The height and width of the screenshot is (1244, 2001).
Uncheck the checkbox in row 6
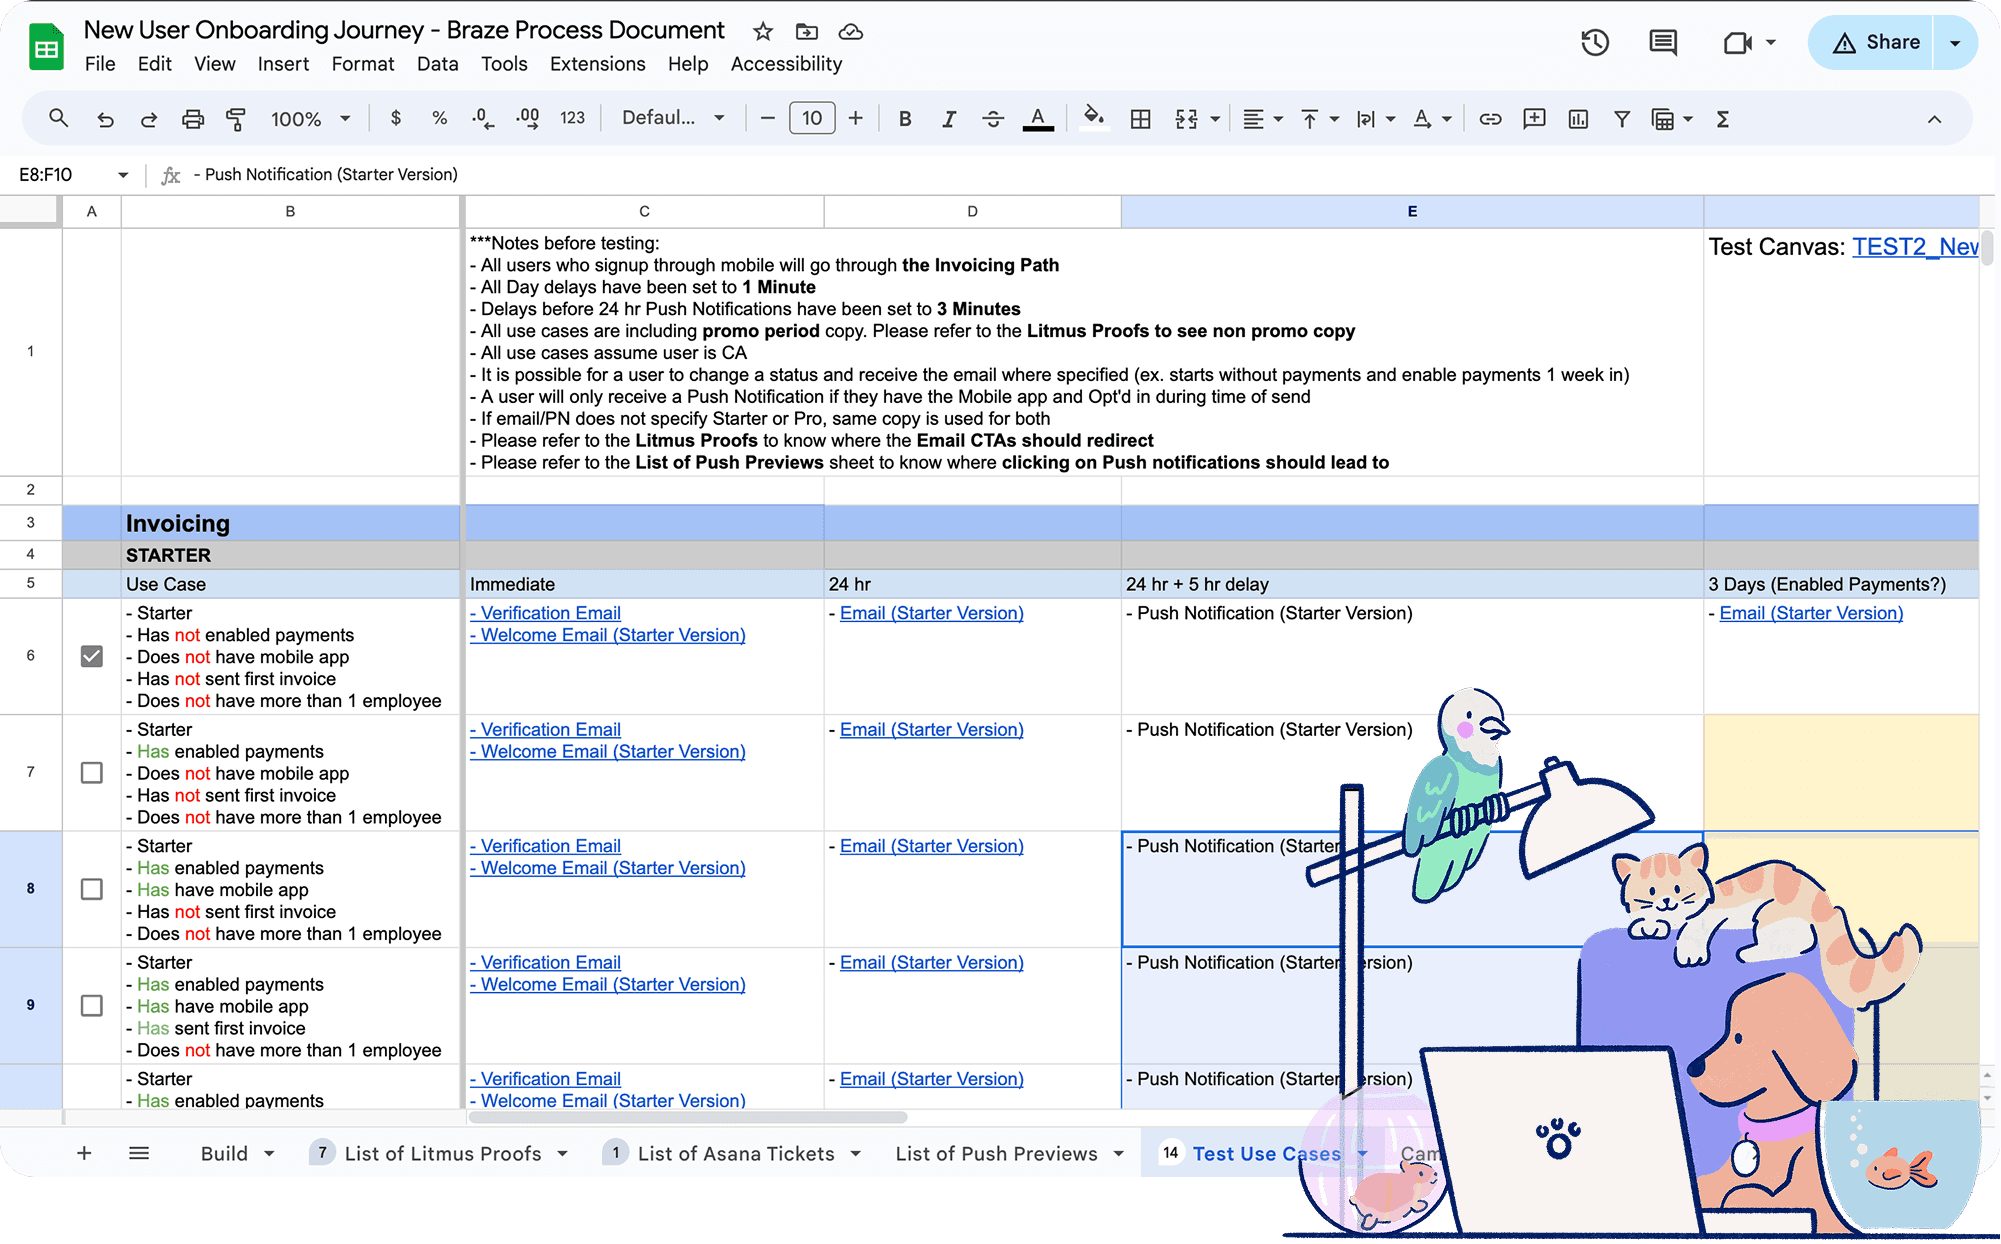(x=91, y=656)
